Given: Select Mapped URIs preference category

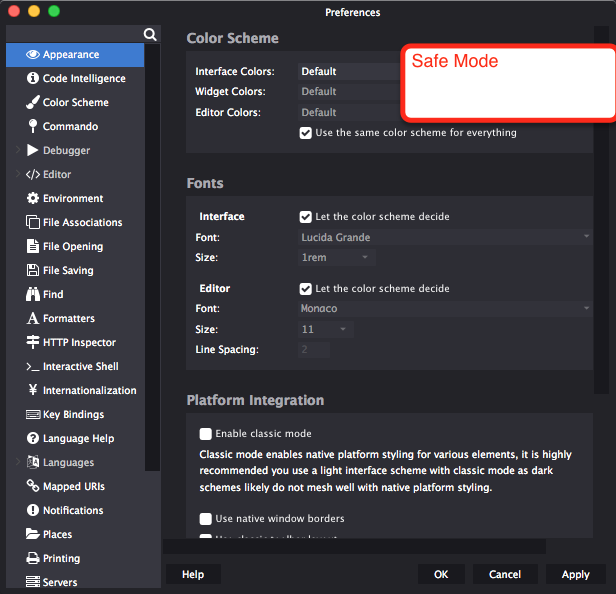Looking at the screenshot, I should tap(75, 486).
